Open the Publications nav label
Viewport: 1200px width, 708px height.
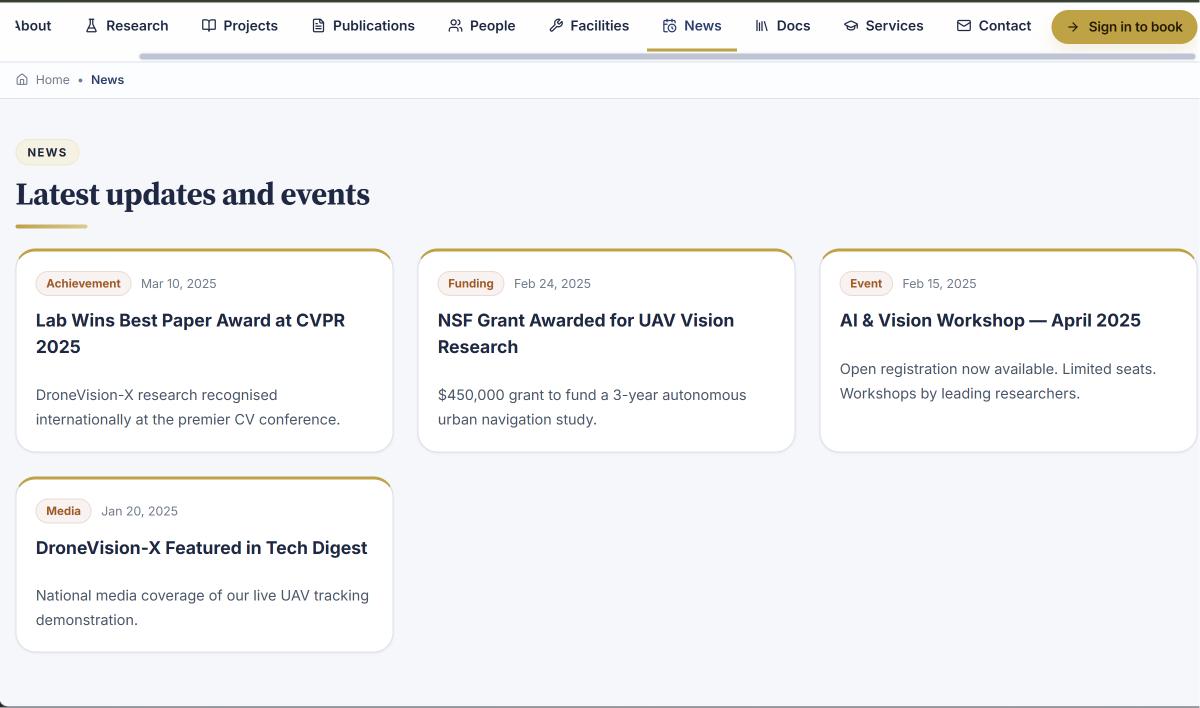pyautogui.click(x=374, y=26)
